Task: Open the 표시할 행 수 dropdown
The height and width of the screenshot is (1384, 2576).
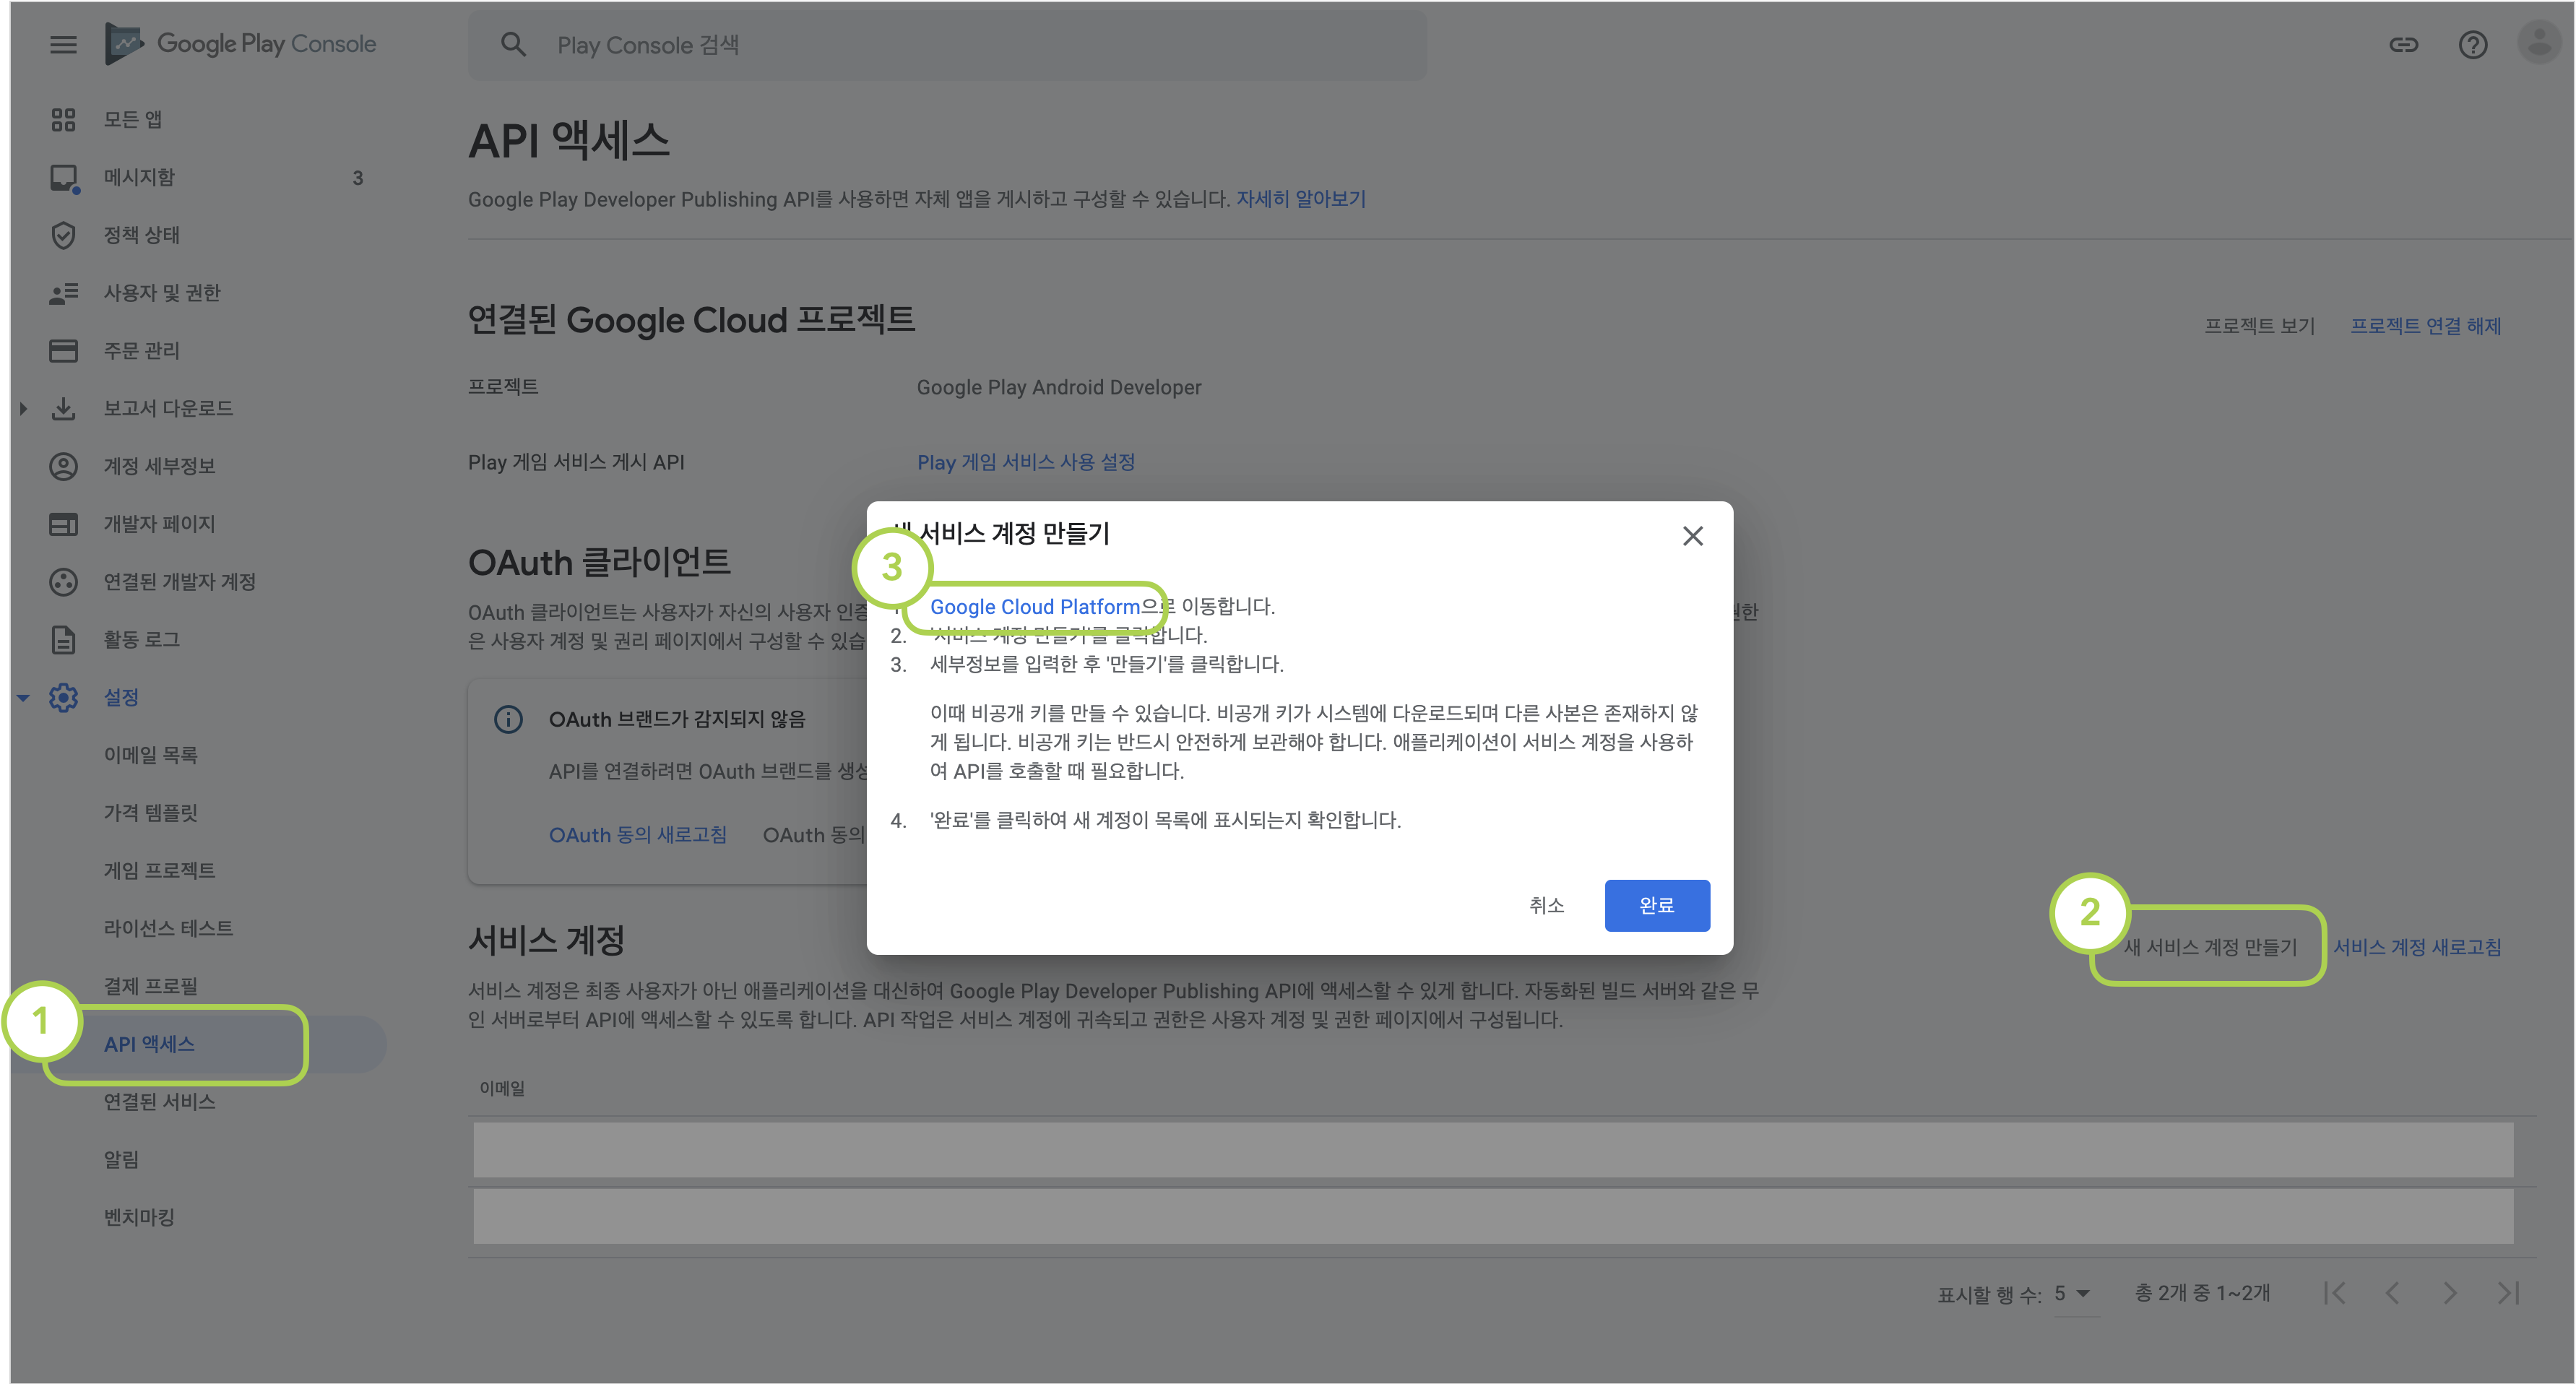Action: coord(2074,1294)
